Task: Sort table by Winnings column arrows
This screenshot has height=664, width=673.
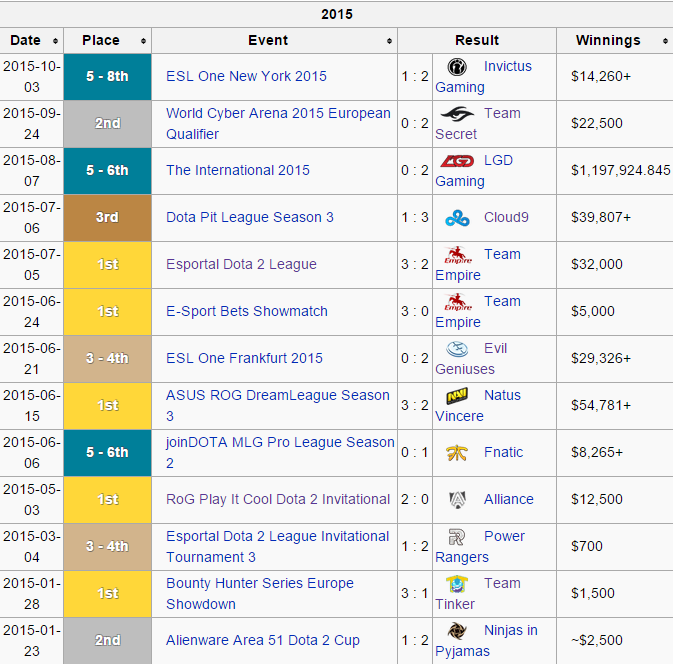Action: point(664,41)
